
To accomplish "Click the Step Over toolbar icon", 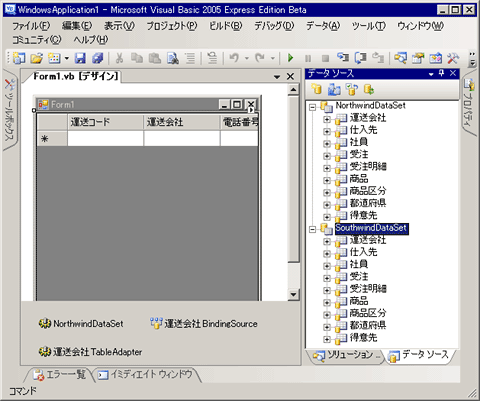I will 360,58.
